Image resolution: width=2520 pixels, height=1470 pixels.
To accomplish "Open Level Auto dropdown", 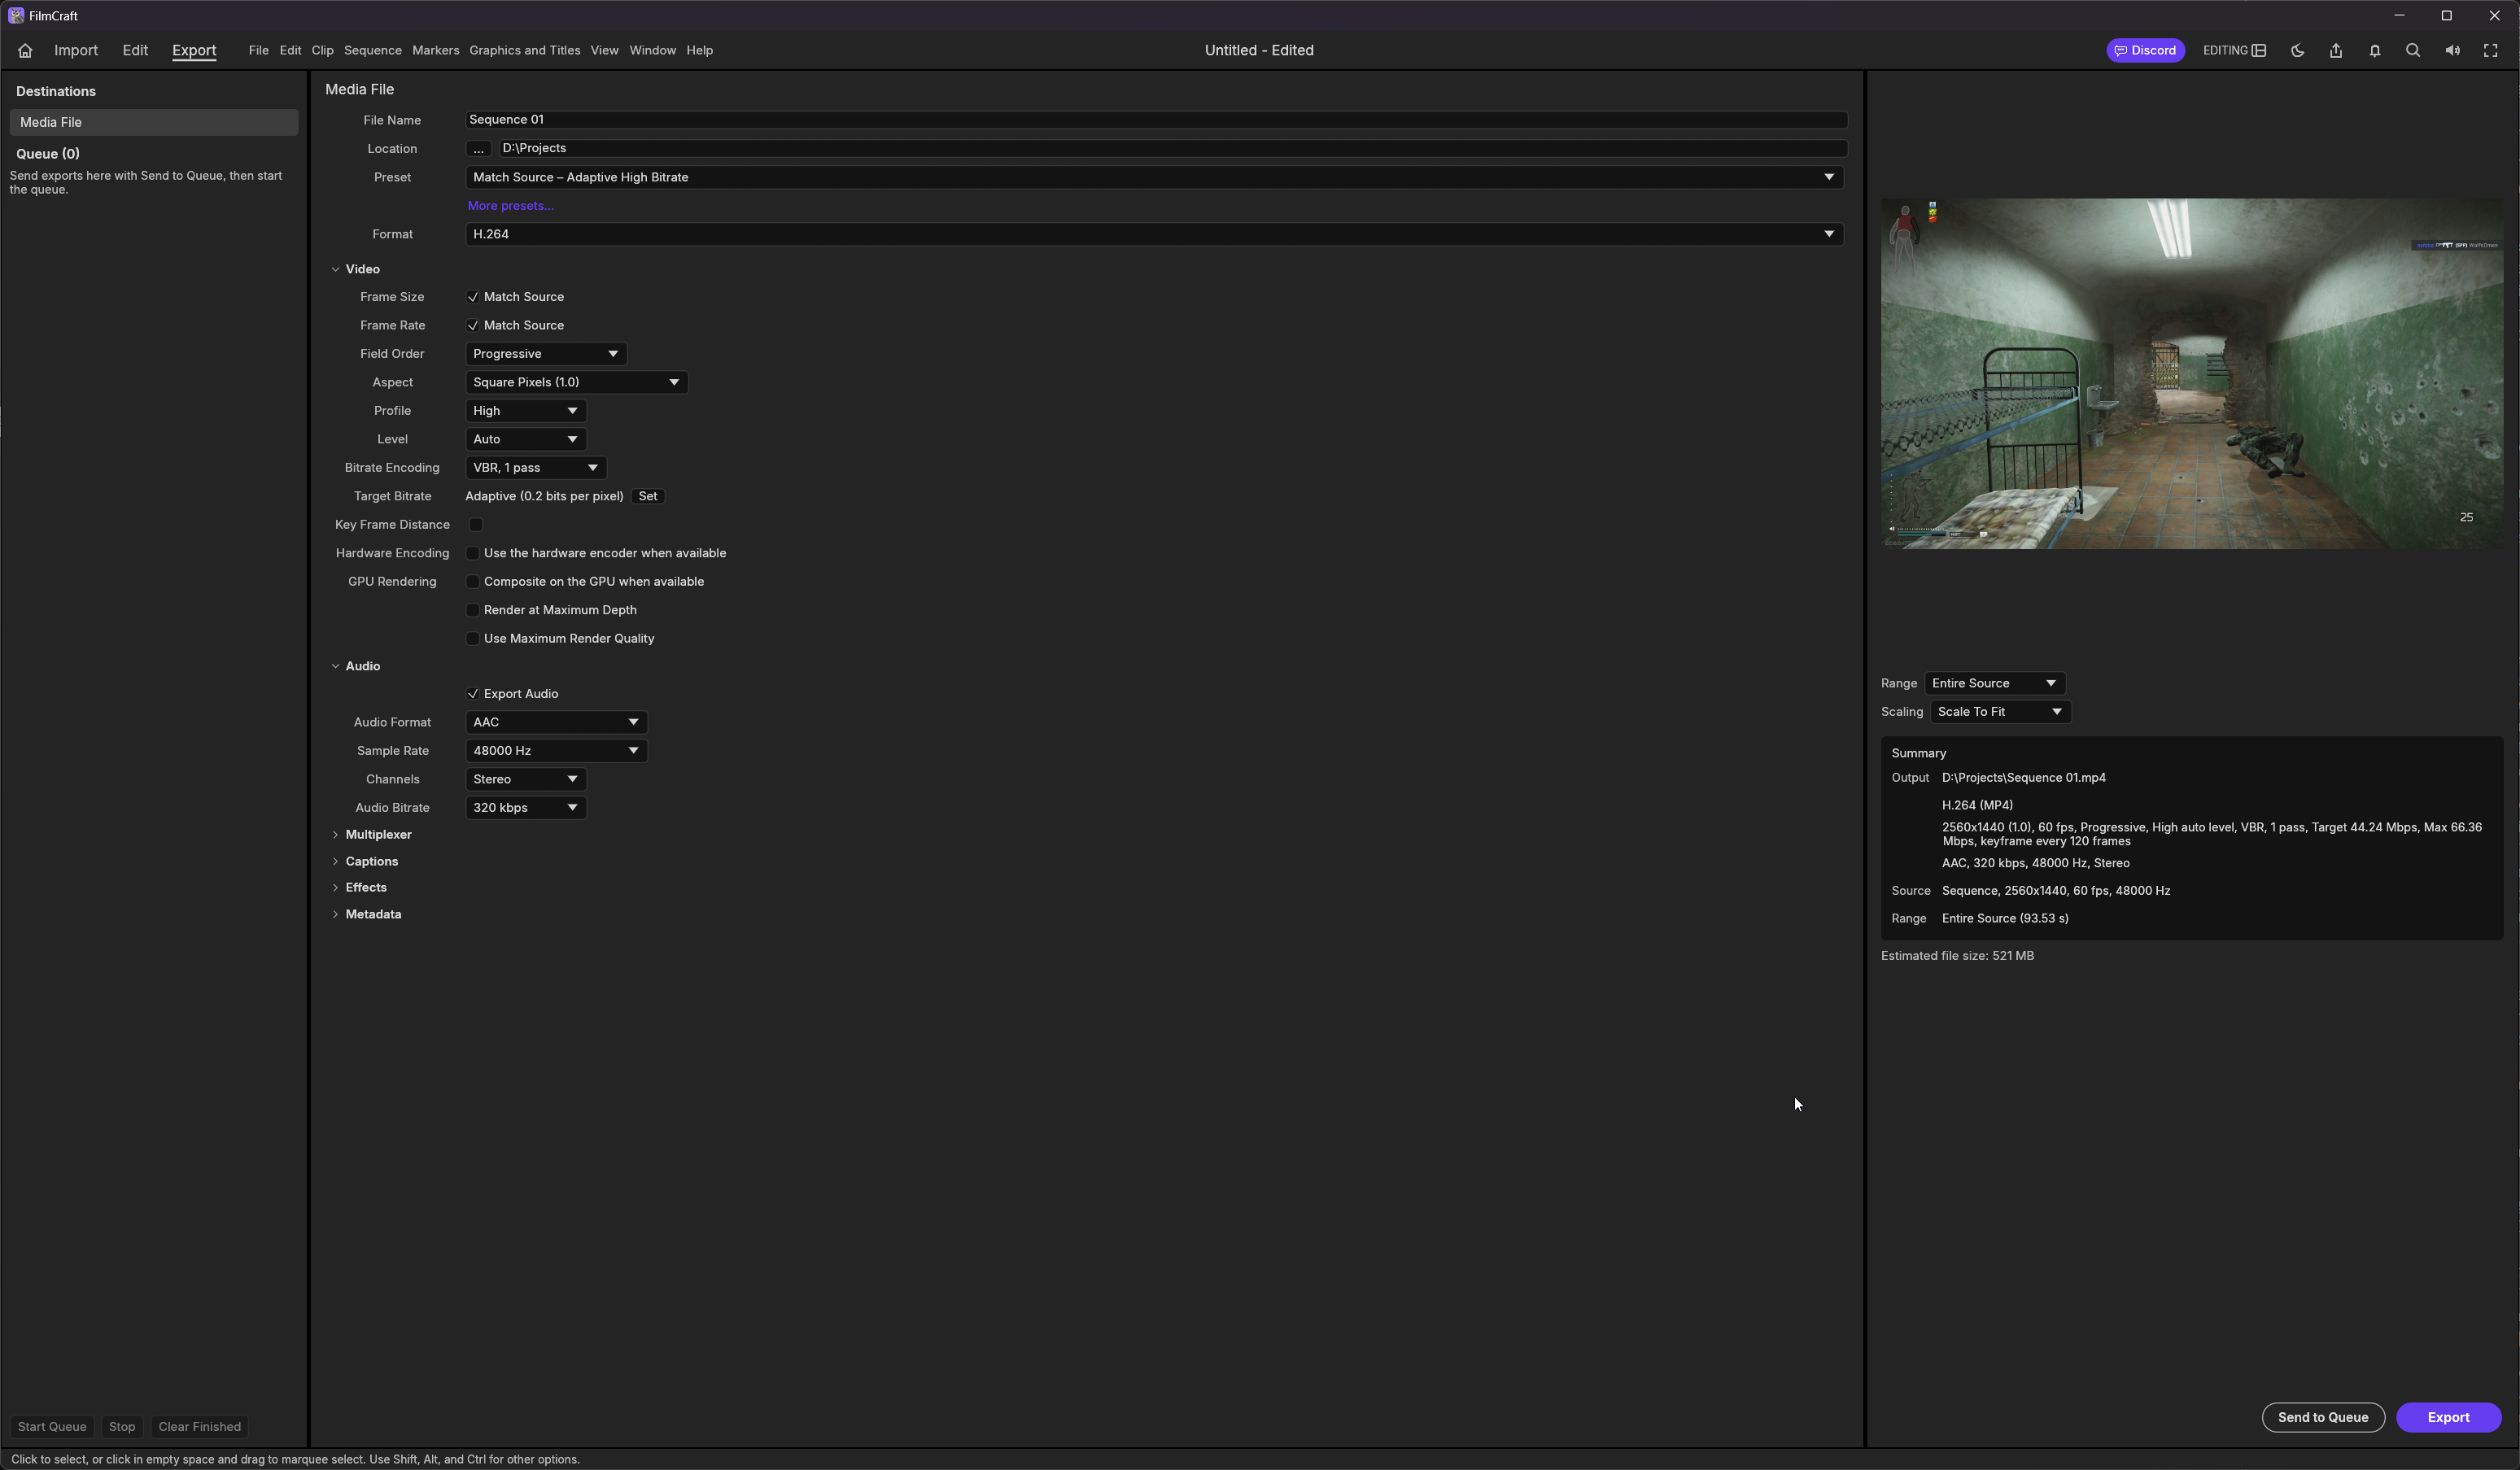I will tap(526, 439).
